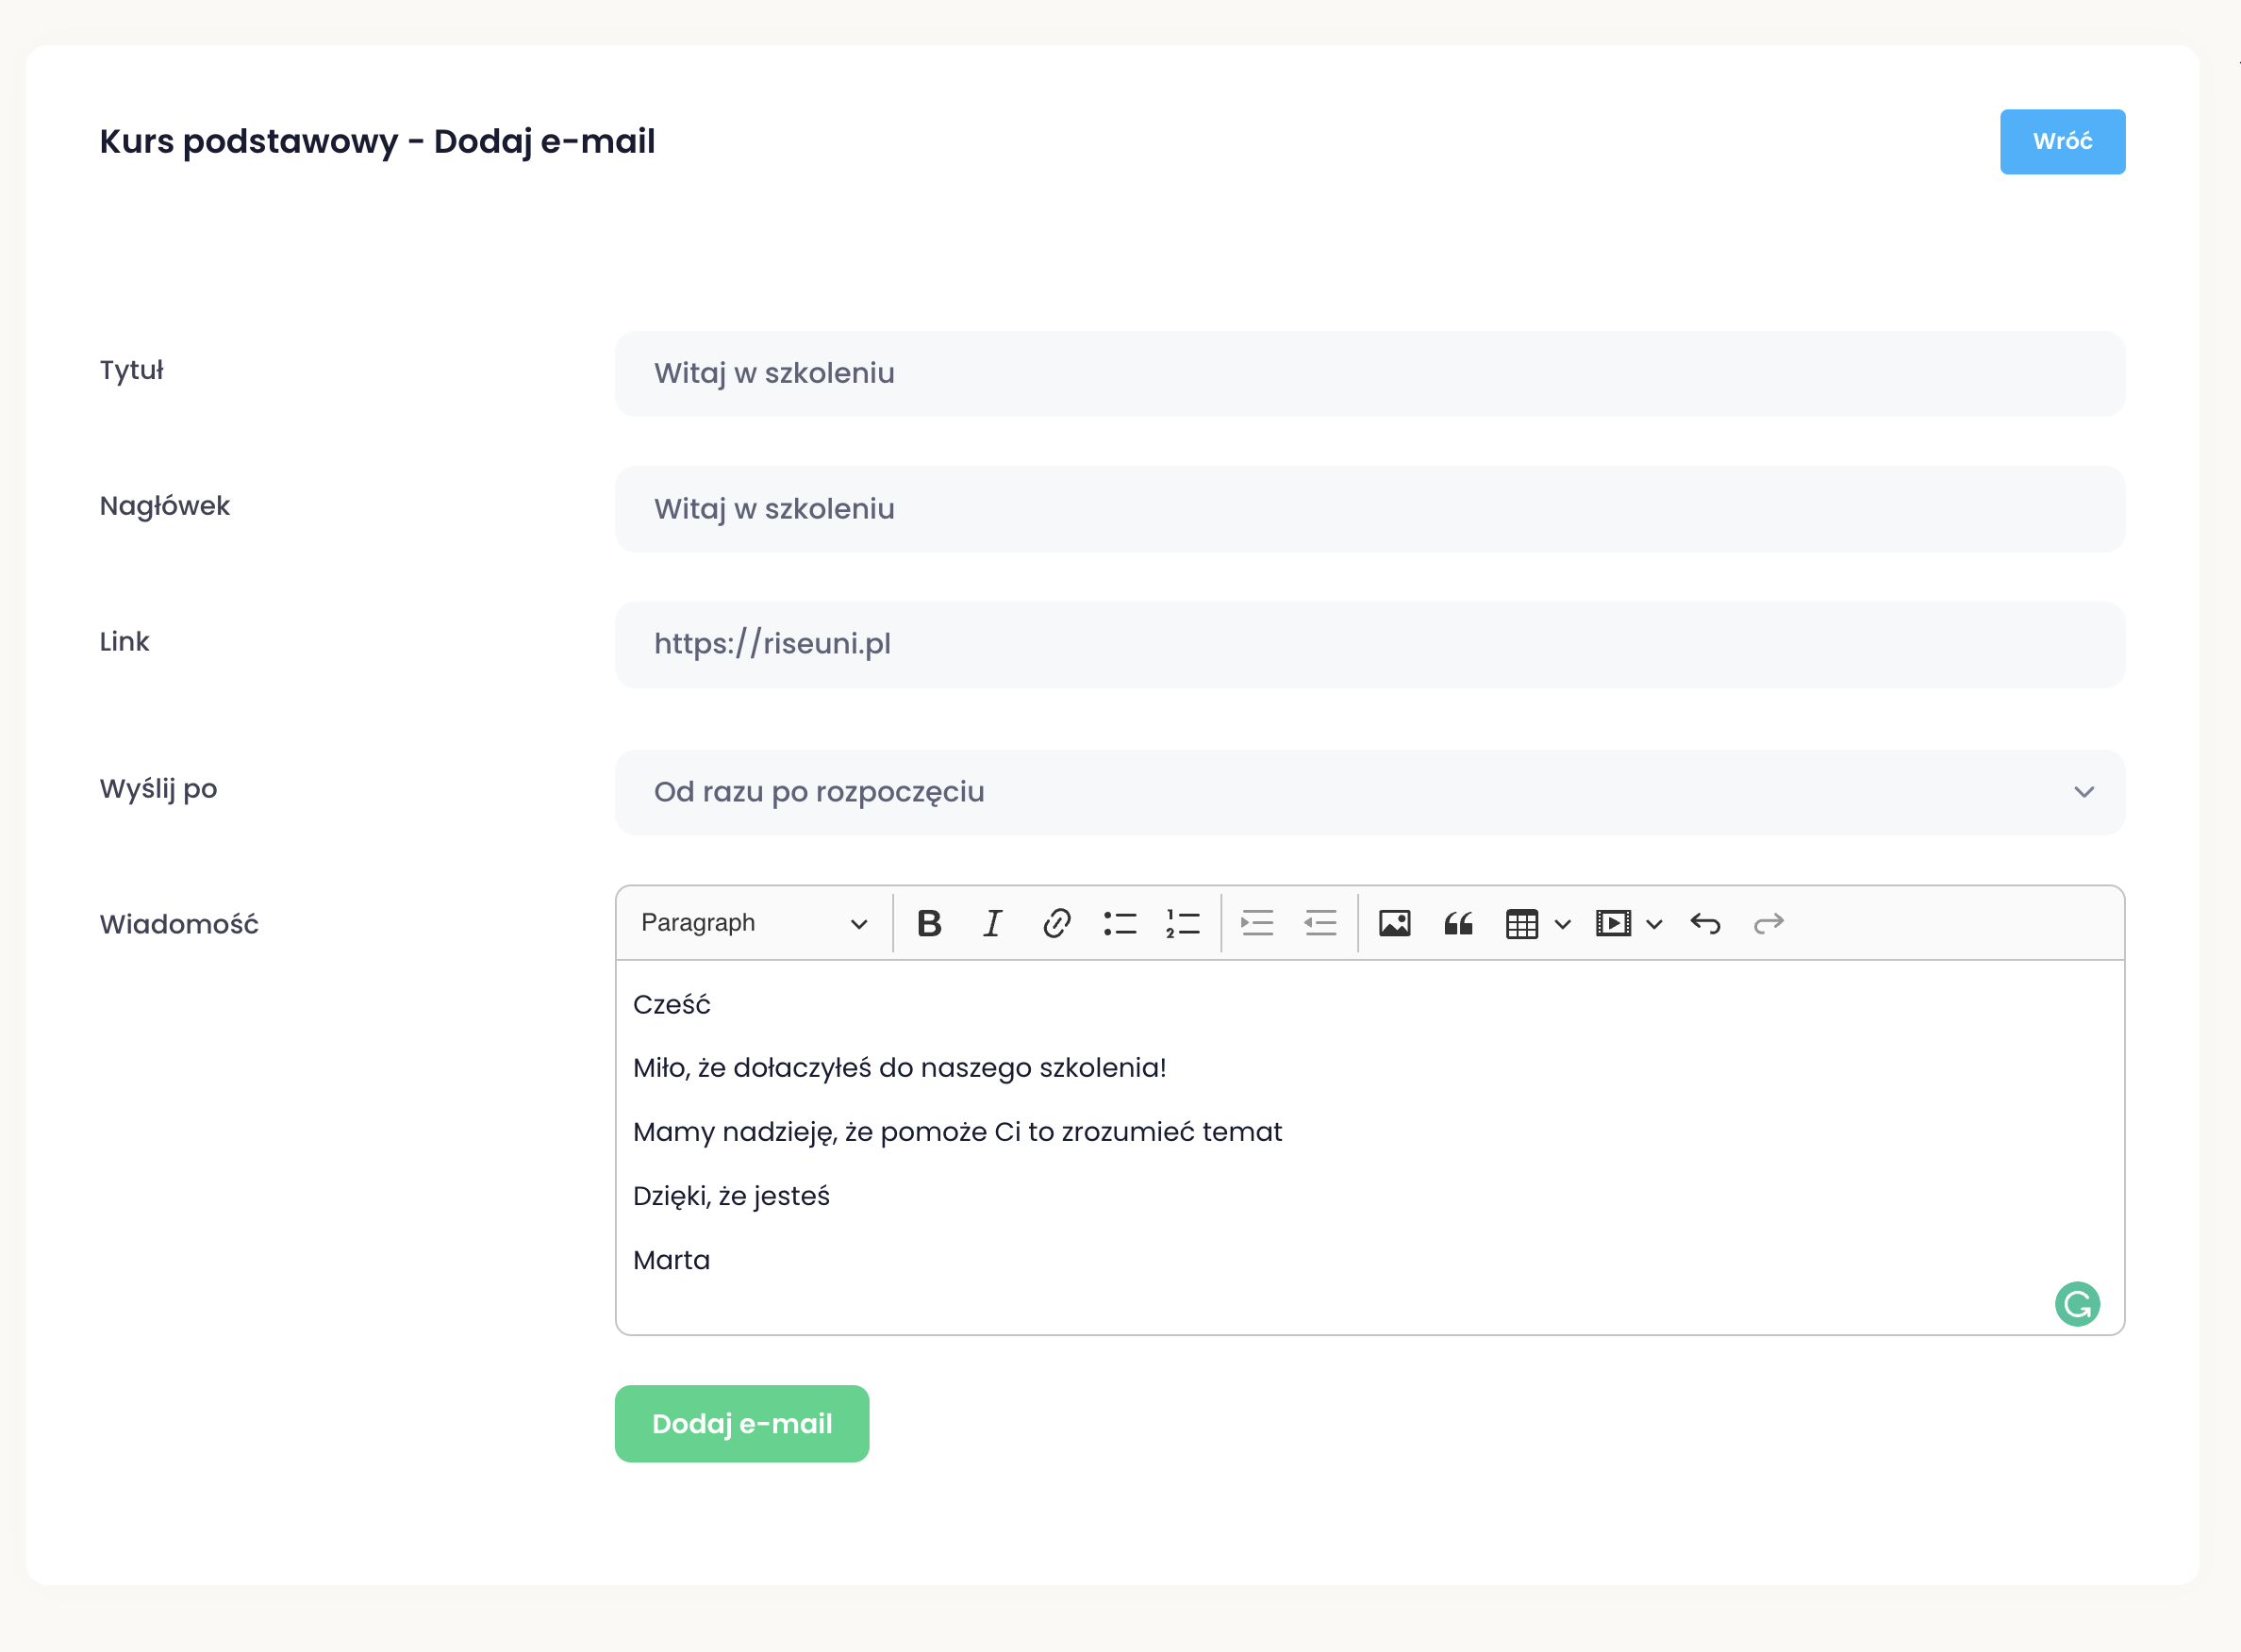This screenshot has width=2241, height=1652.
Task: Add a block quote
Action: 1458,923
